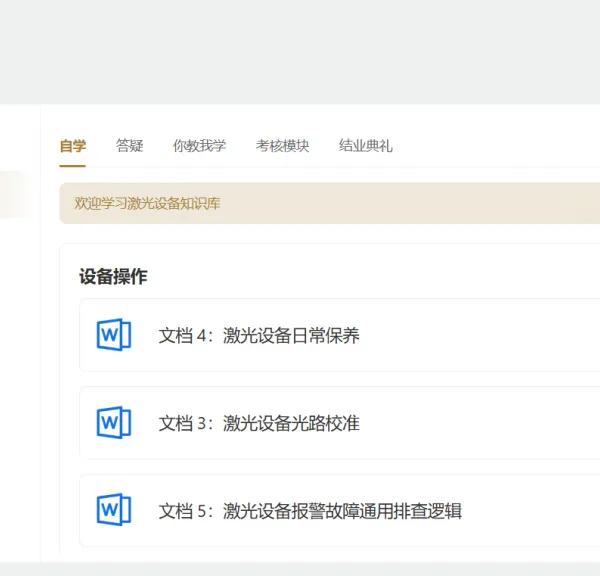Viewport: 600px width, 576px height.
Task: Click the Word icon for 文档 5
Action: [114, 510]
